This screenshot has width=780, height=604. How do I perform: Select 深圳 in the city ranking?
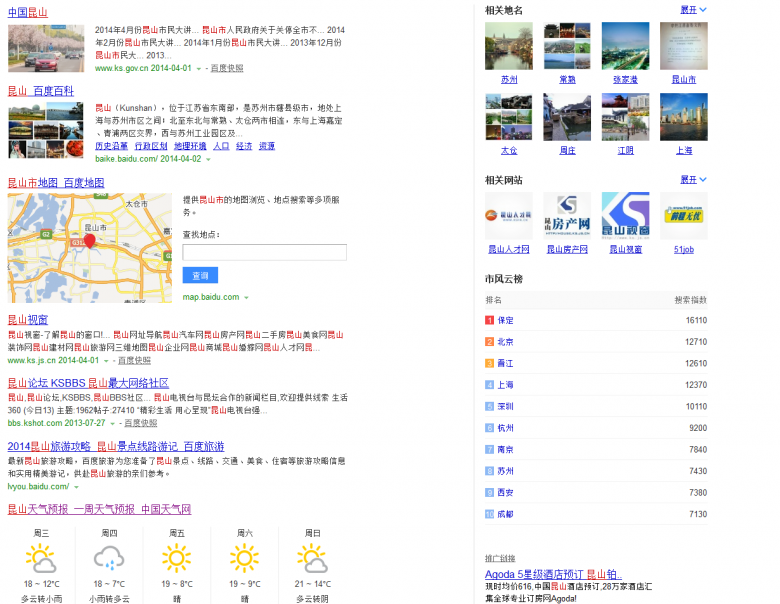(505, 406)
